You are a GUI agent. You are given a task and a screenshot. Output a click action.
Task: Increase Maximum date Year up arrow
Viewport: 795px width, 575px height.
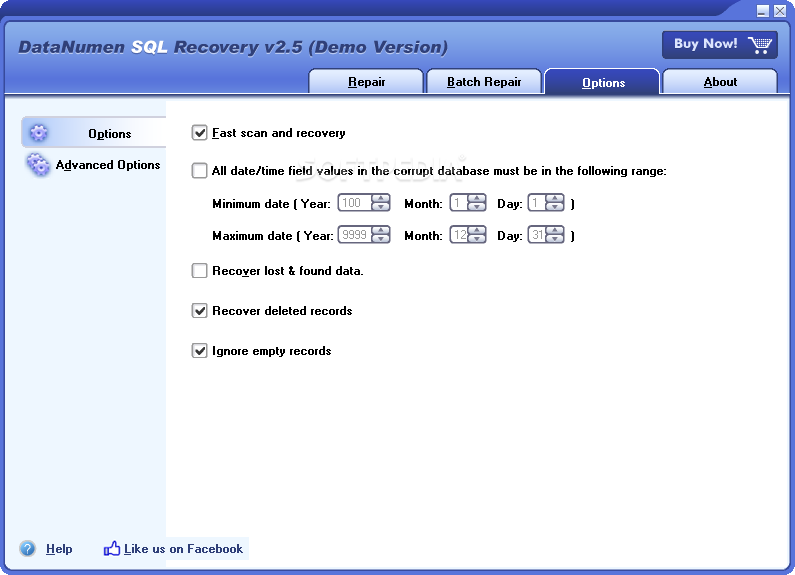381,230
